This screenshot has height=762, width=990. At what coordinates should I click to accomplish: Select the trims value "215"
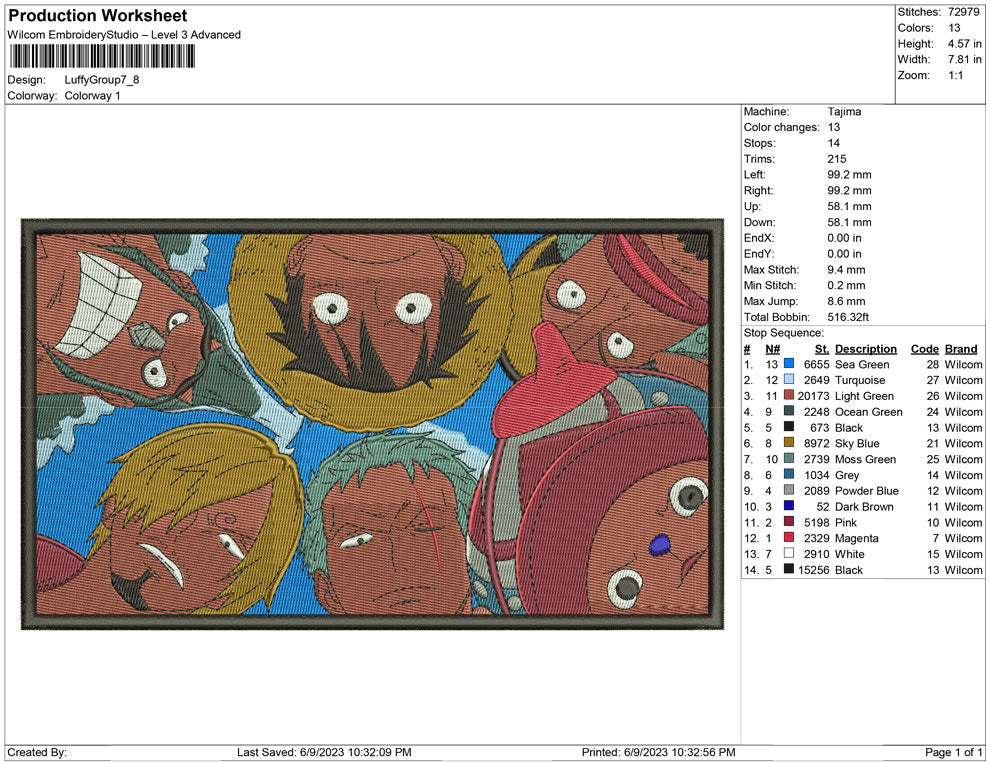(x=837, y=158)
